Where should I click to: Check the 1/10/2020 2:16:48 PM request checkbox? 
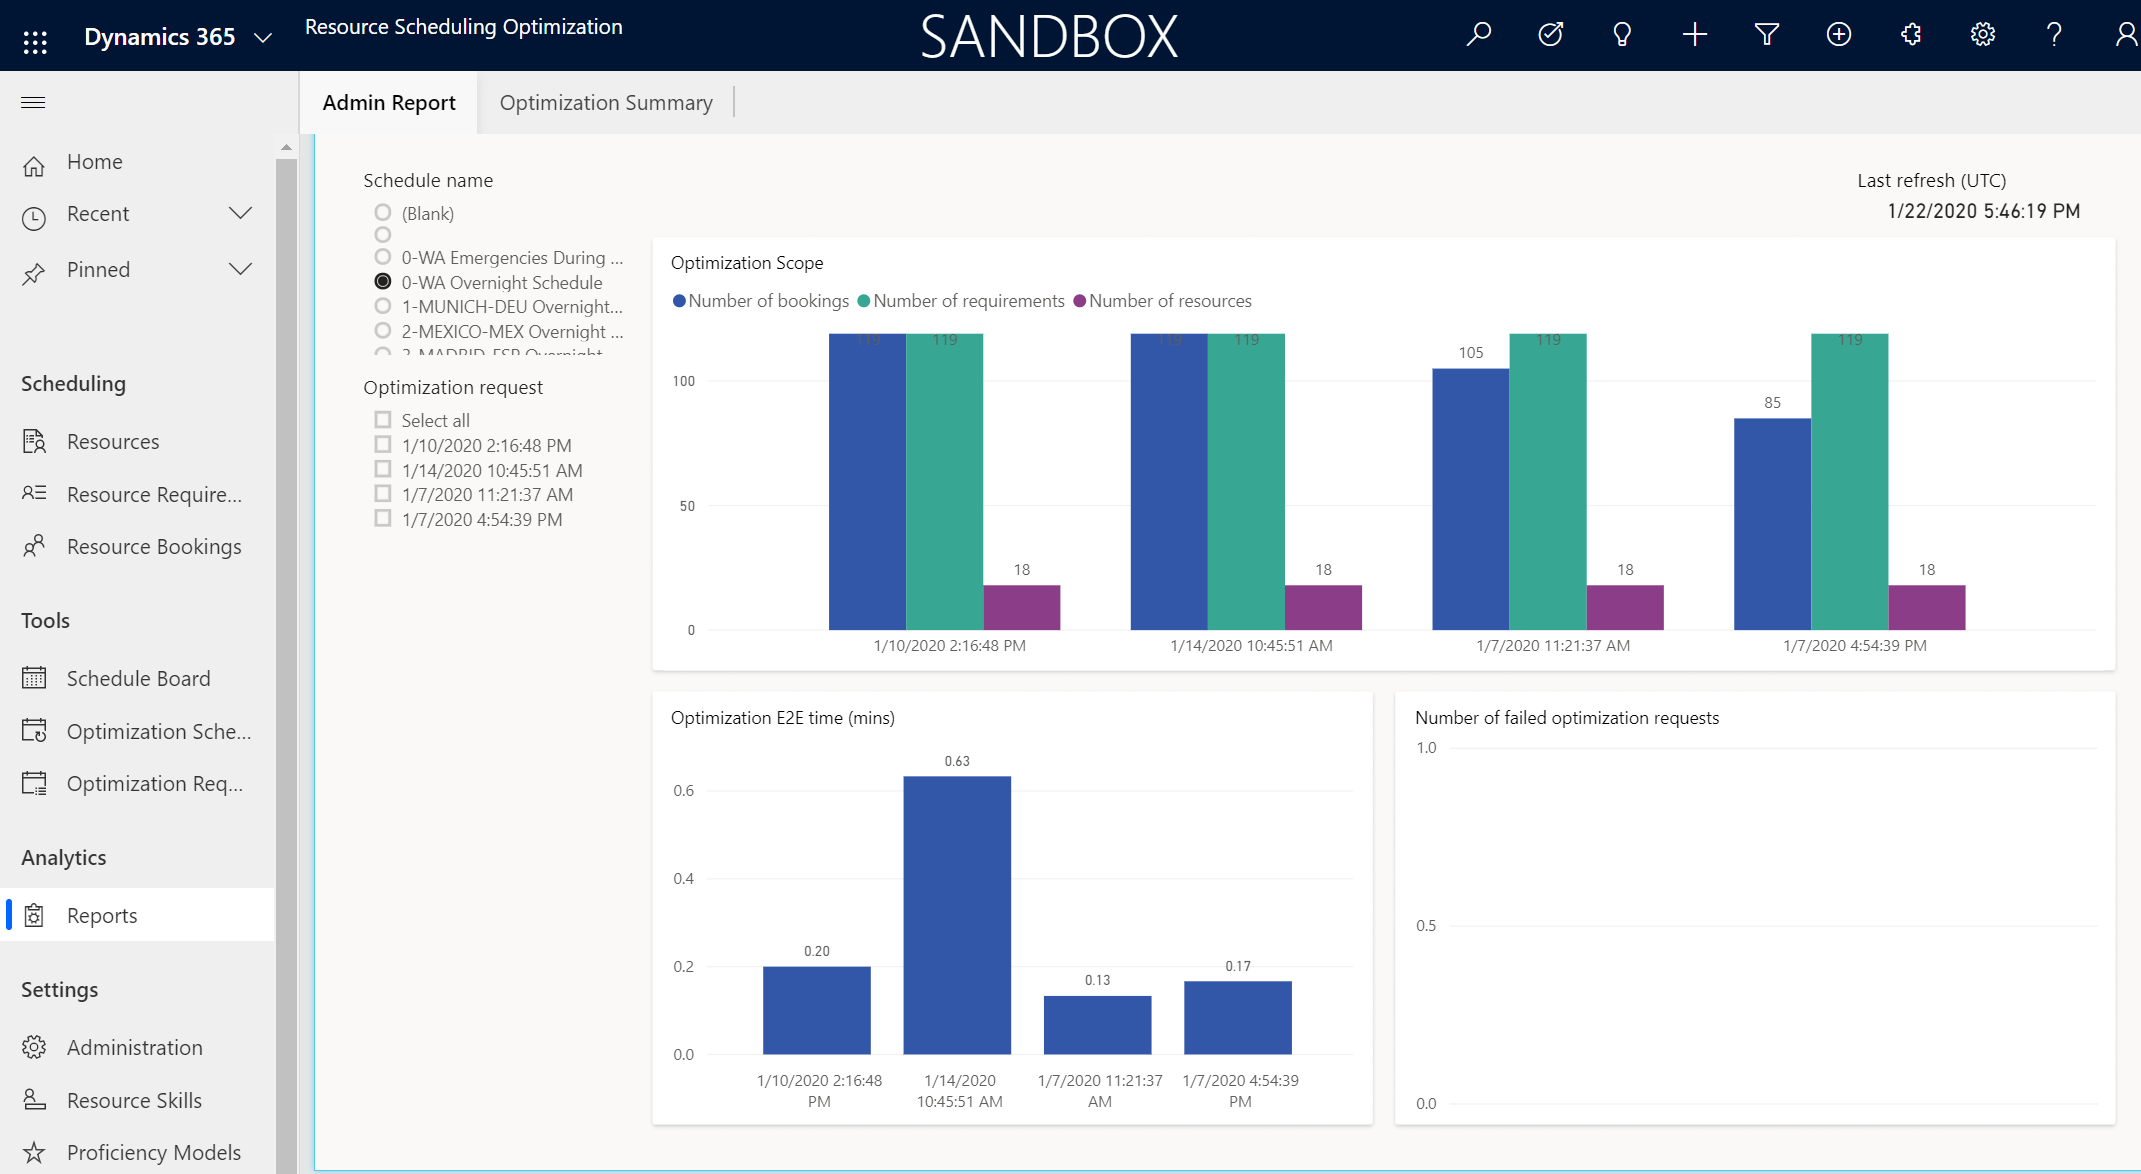(x=382, y=445)
